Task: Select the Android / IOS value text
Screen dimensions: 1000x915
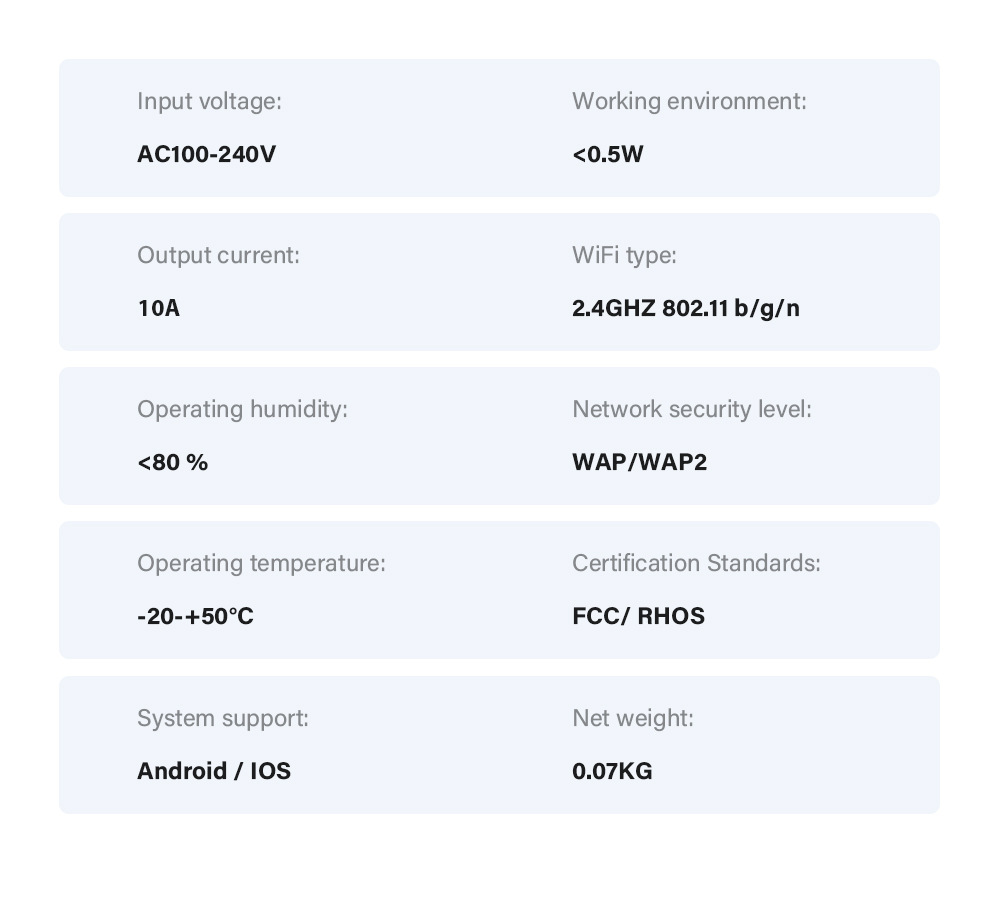Action: click(214, 771)
